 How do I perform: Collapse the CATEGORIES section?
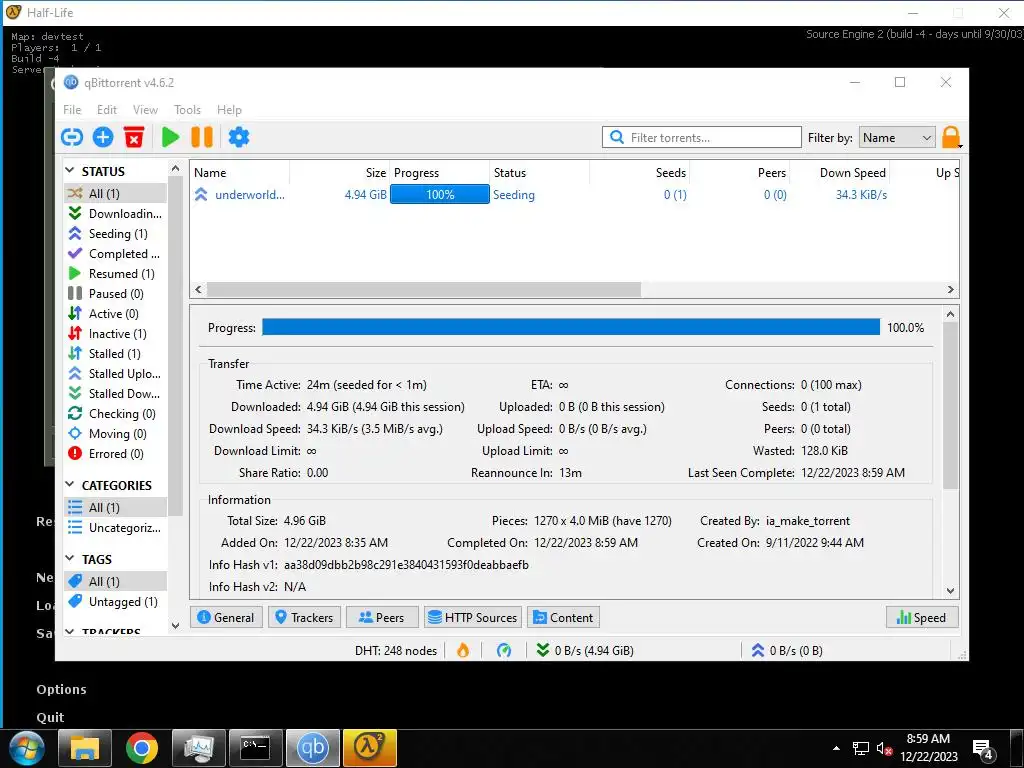70,485
